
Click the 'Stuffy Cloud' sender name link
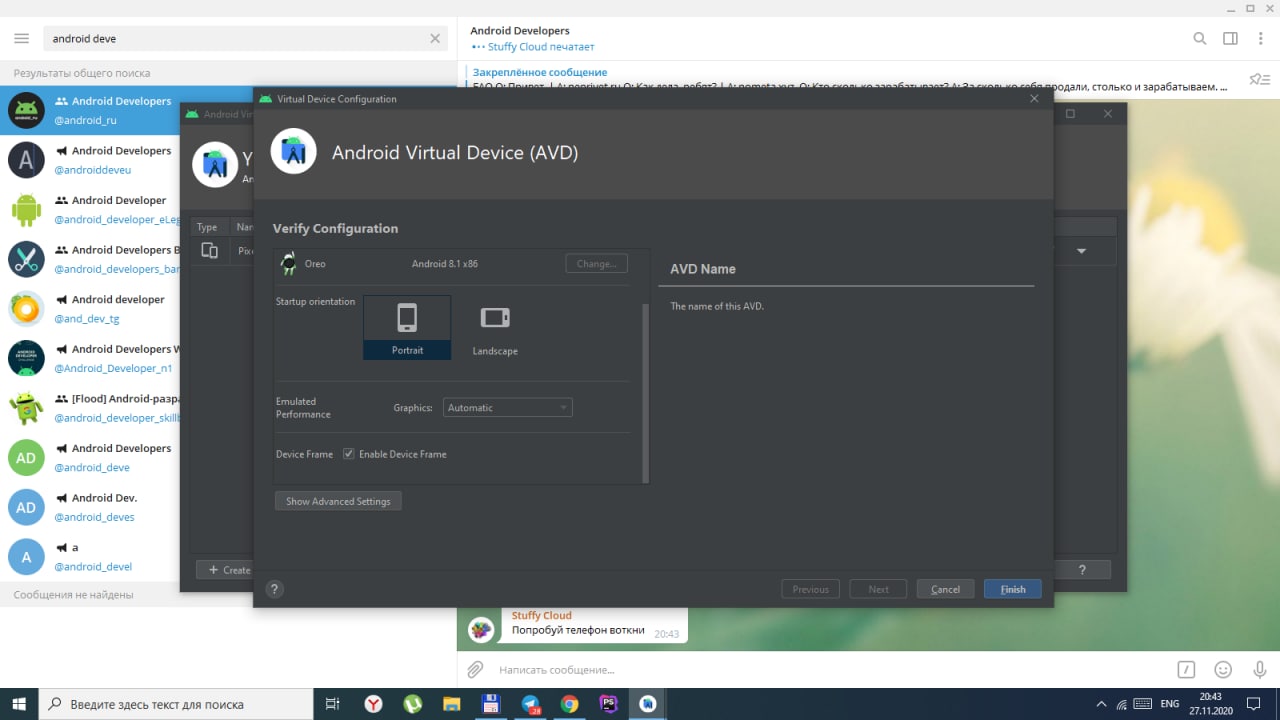click(x=542, y=616)
